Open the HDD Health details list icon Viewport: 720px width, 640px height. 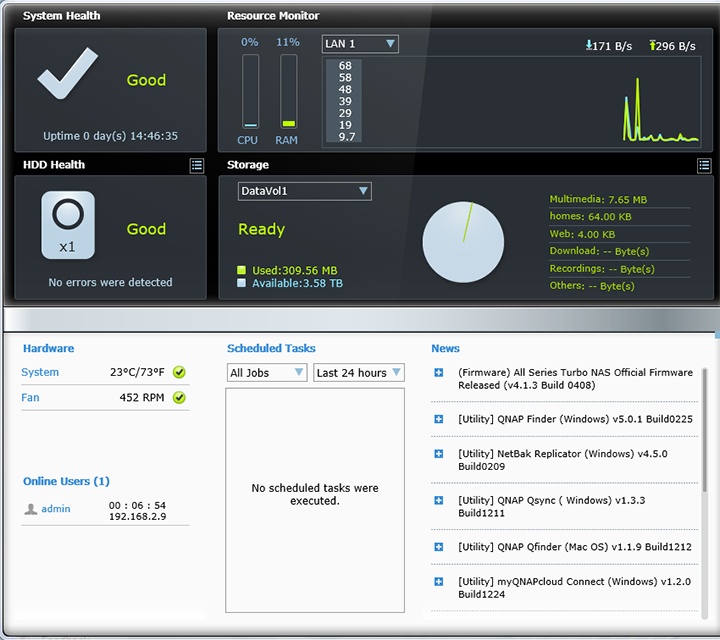click(197, 165)
